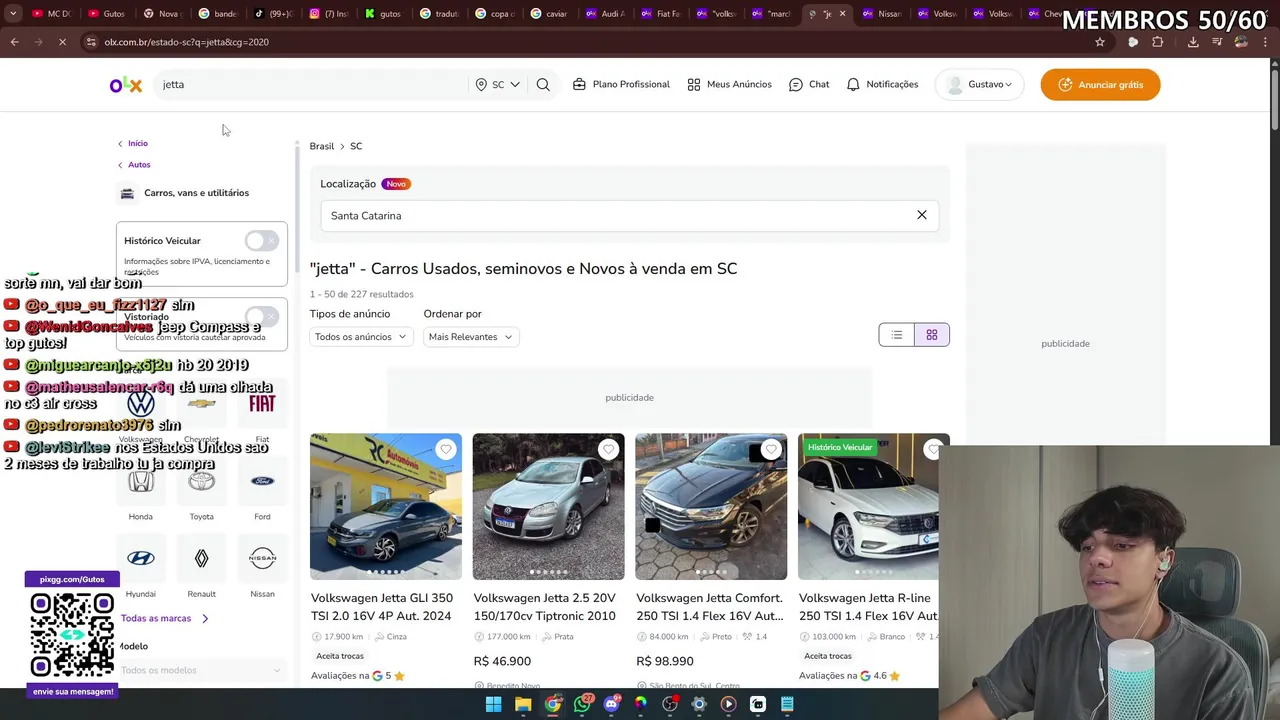
Task: Open Notificações bell
Action: pos(882,85)
